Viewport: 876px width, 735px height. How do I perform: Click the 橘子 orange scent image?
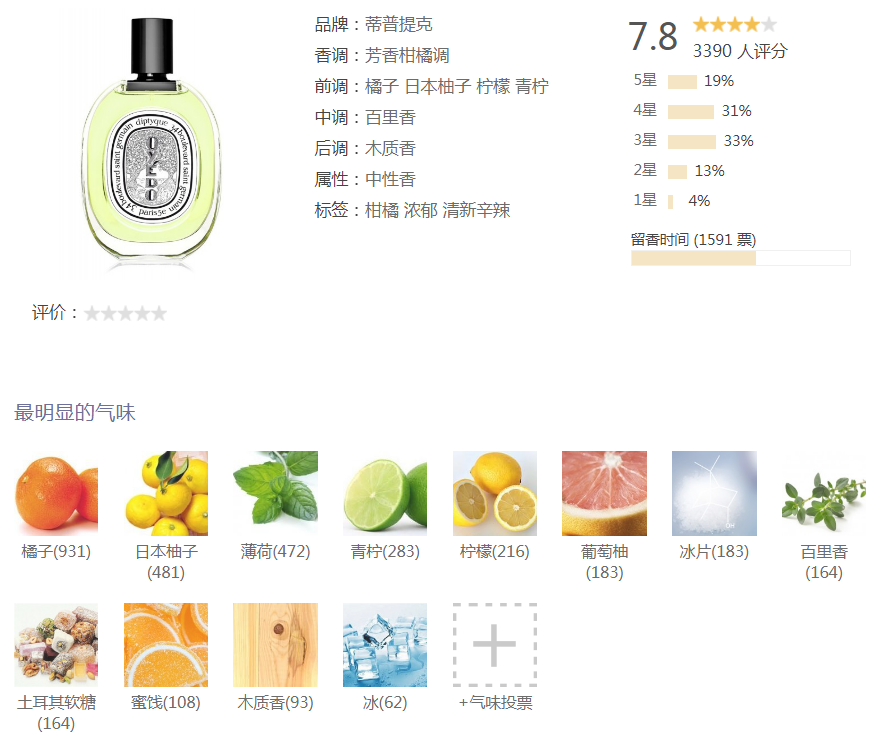tap(56, 493)
